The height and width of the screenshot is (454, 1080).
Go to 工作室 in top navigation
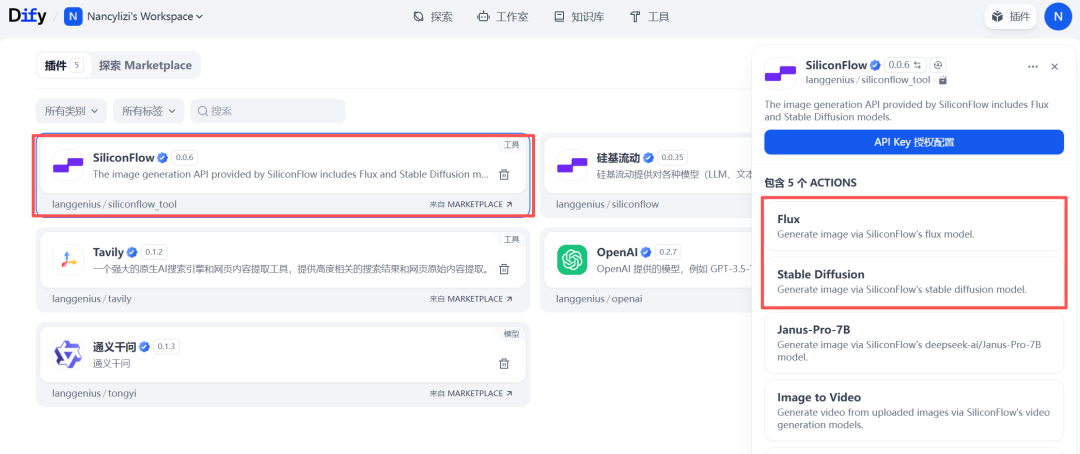503,17
